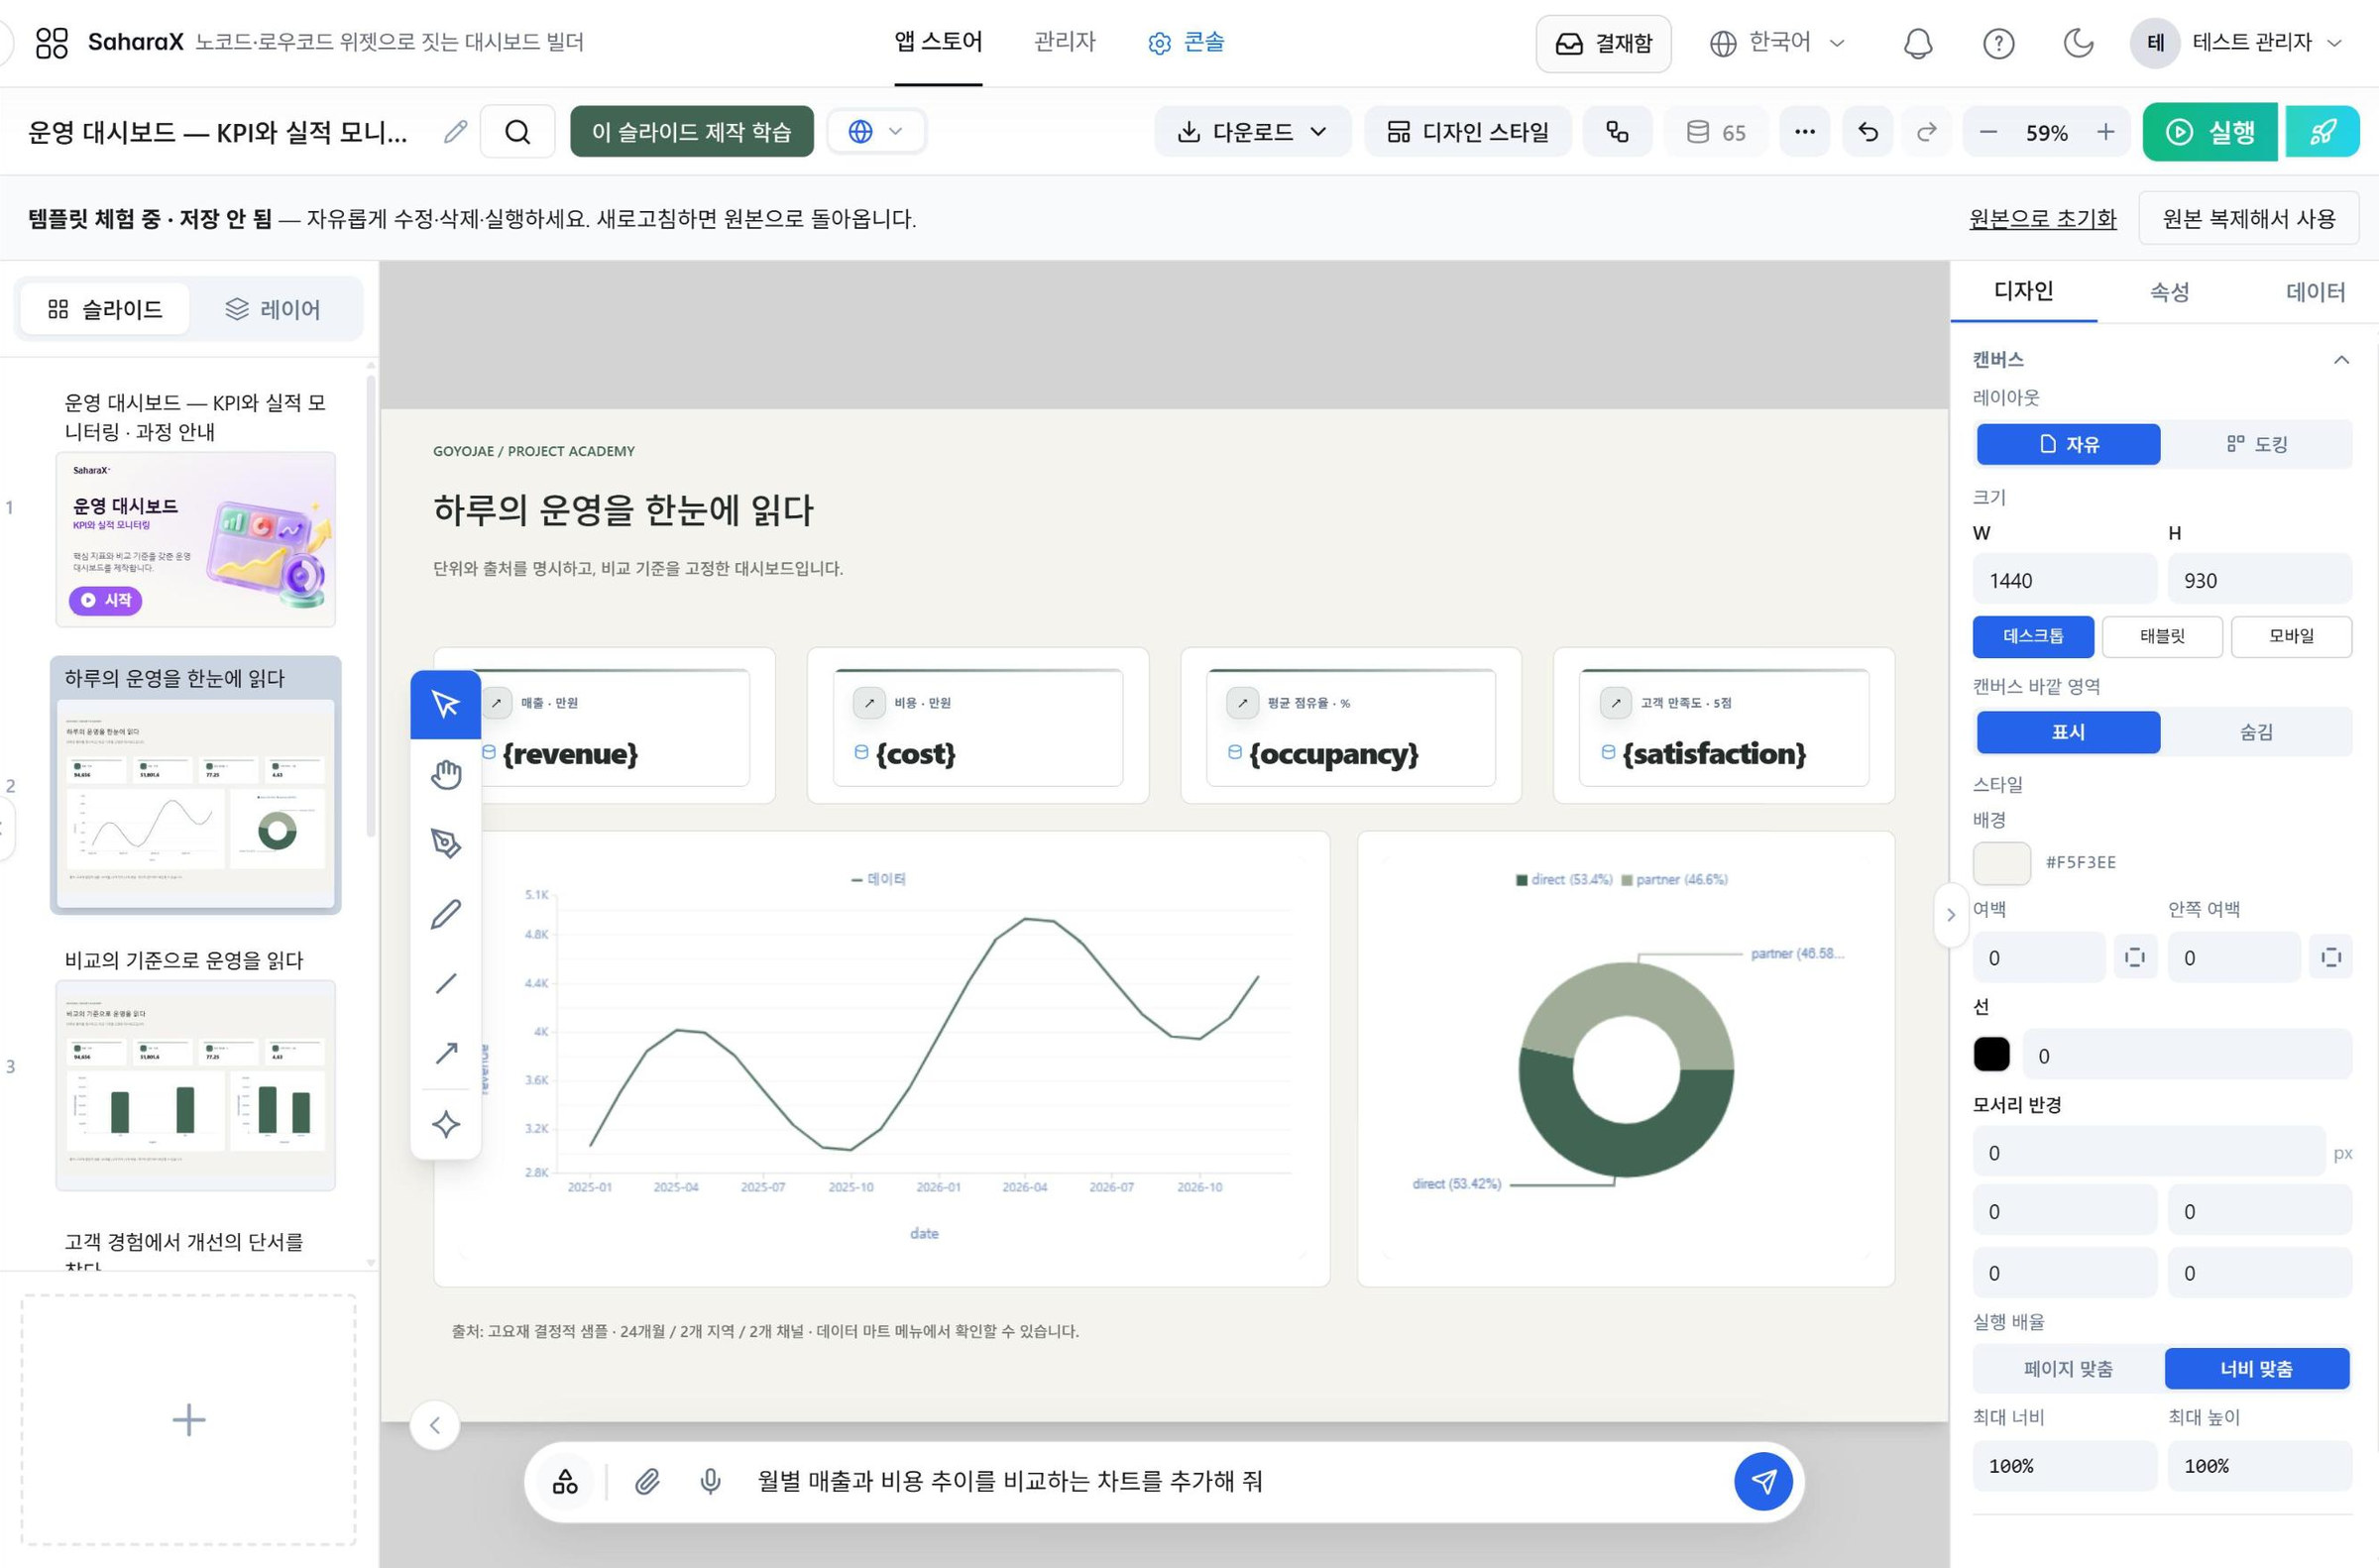Switch to the 속성 tab

pos(2170,292)
